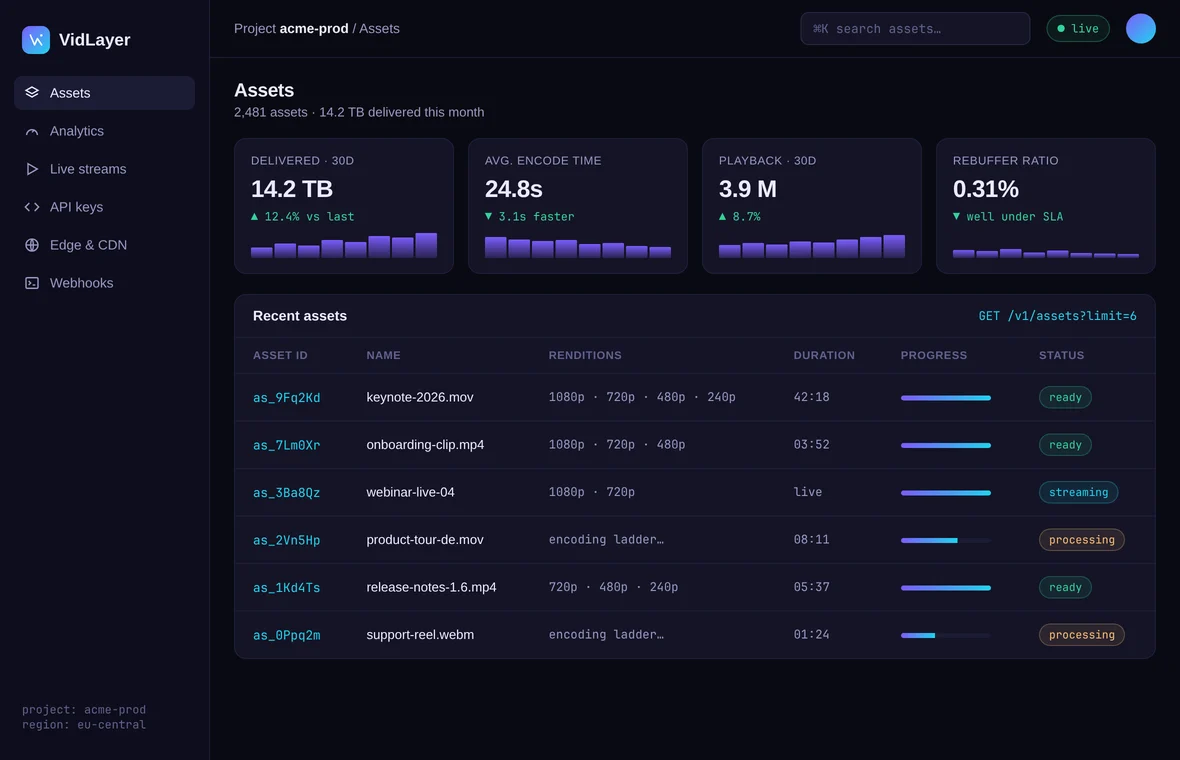Click the PROGRESS column header
This screenshot has width=1180, height=760.
point(934,355)
